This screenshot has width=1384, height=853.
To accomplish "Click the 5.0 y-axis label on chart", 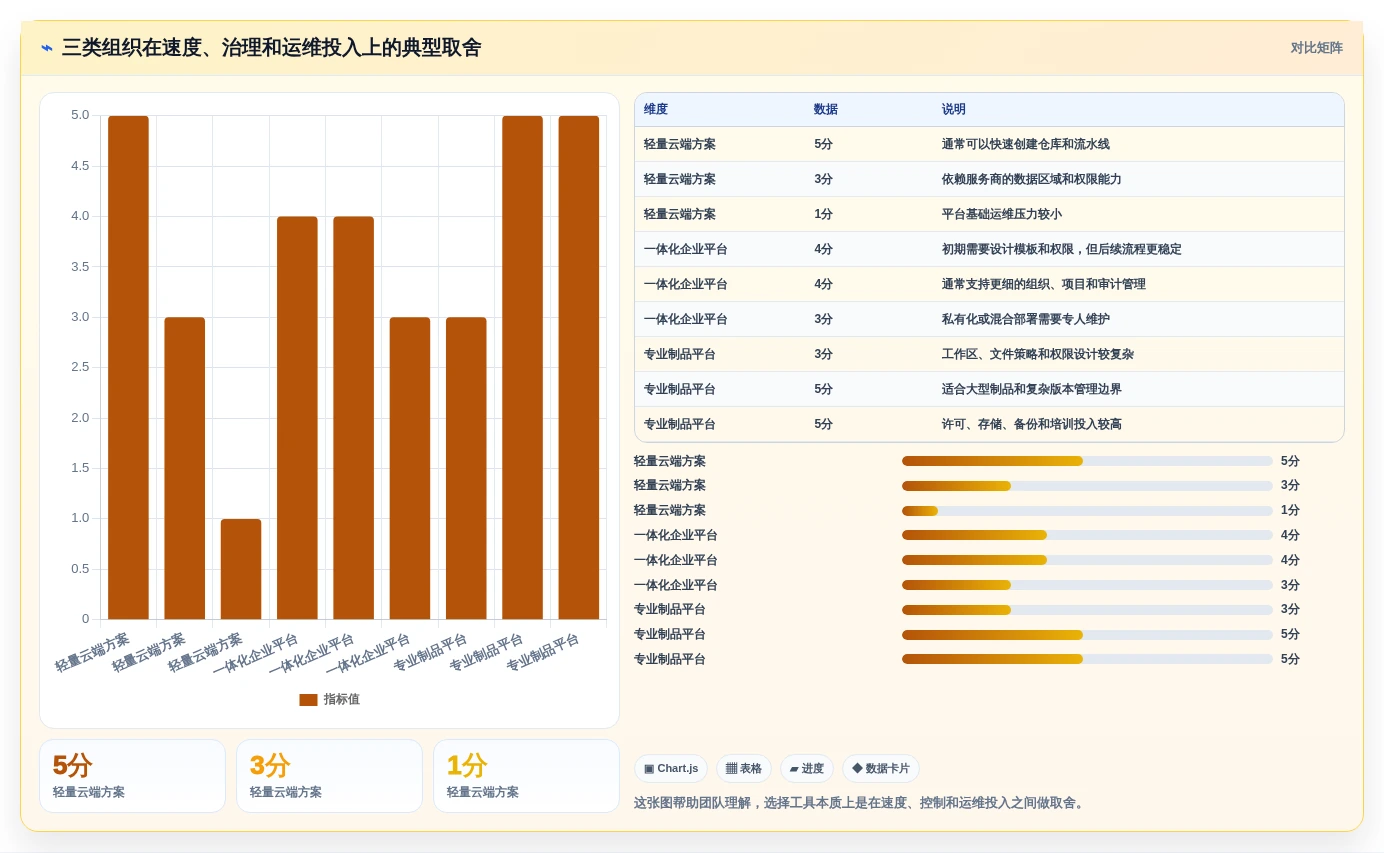I will (80, 115).
